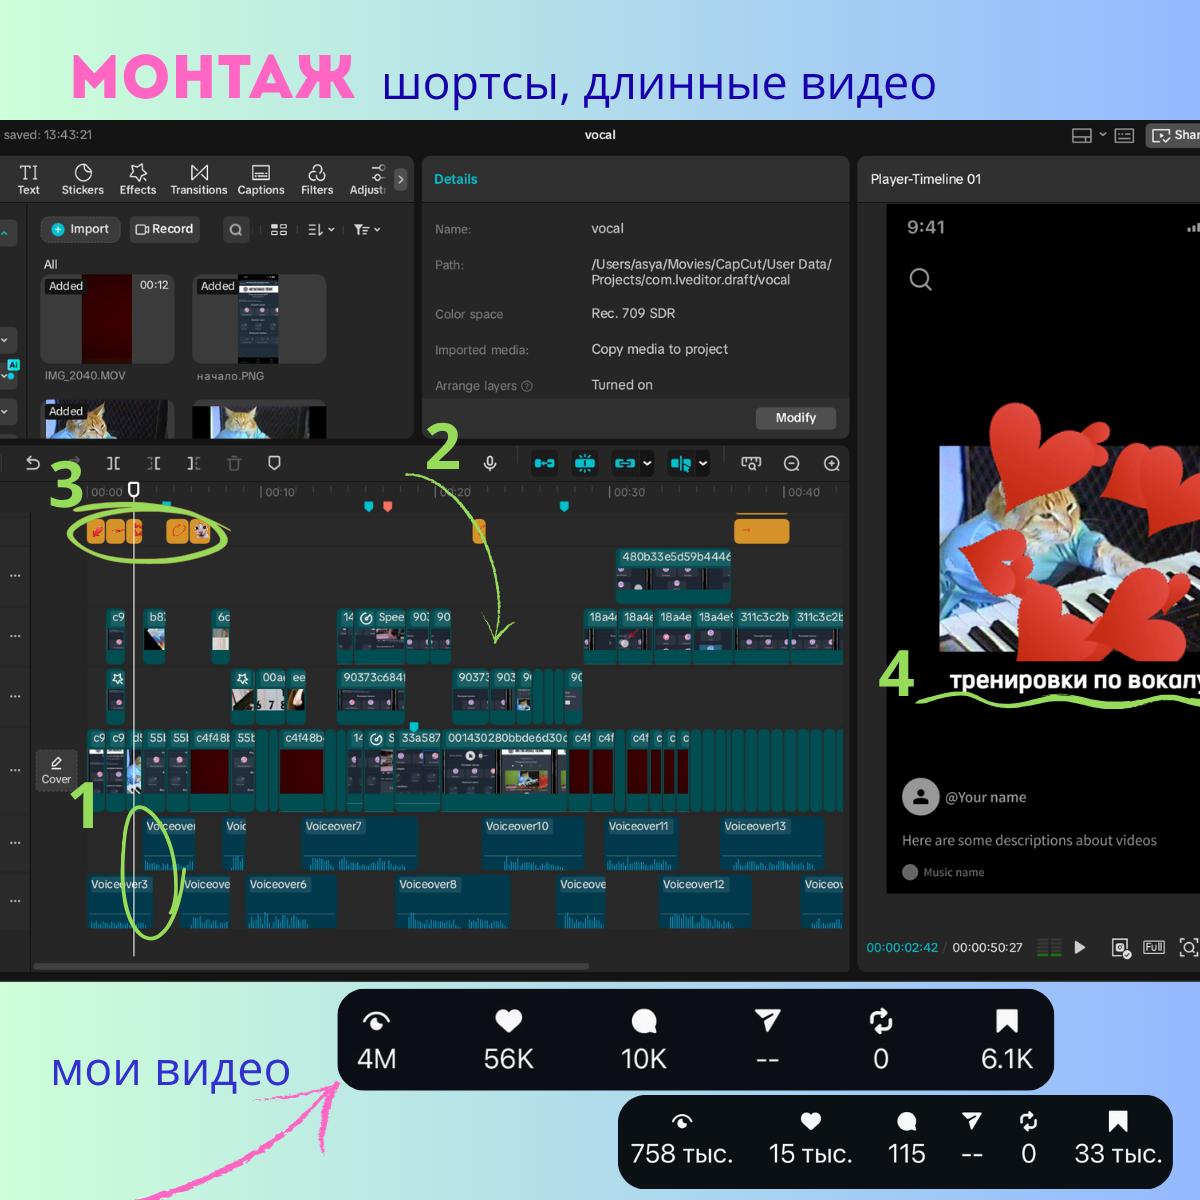Click the playhead handle on the ruler

(x=134, y=490)
